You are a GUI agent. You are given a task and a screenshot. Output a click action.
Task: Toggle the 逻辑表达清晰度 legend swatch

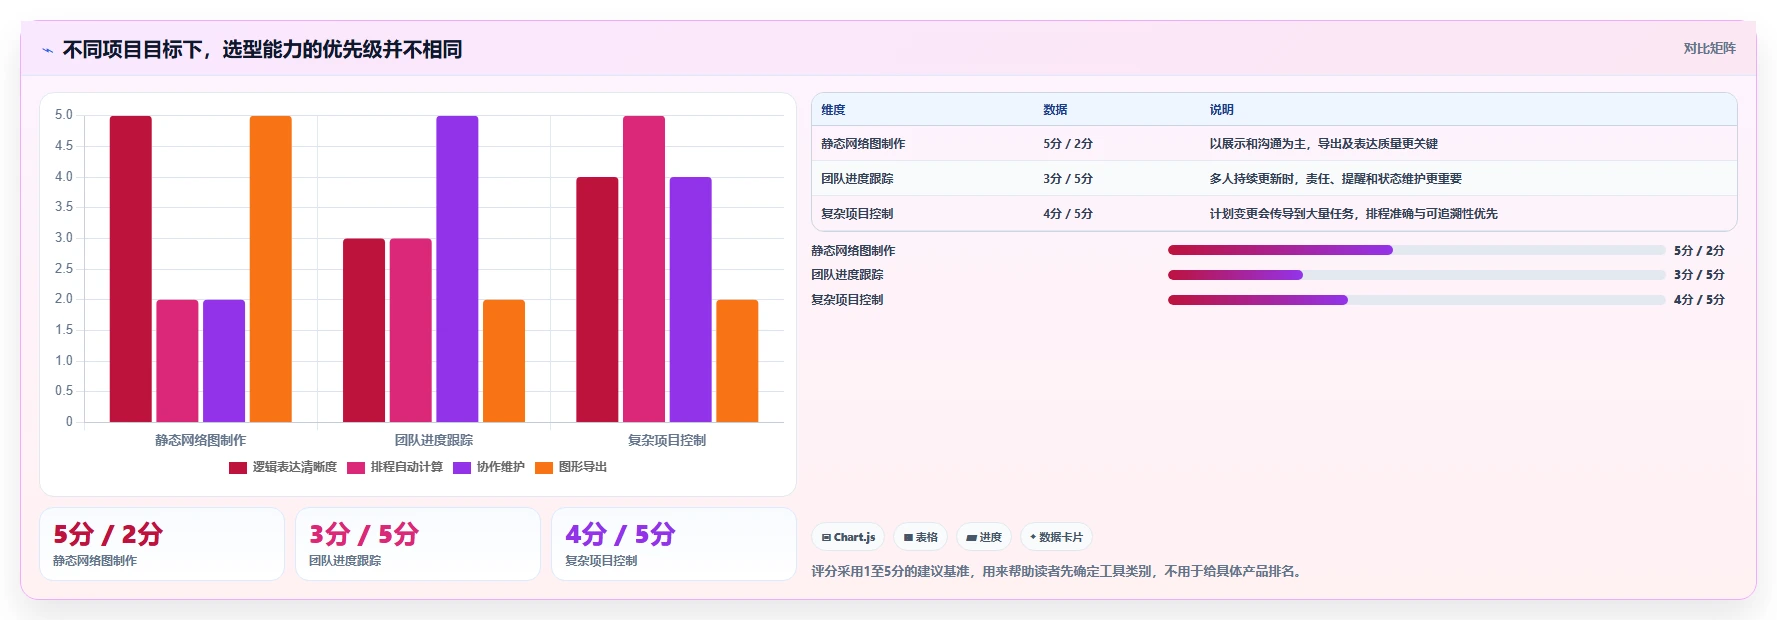tap(238, 467)
